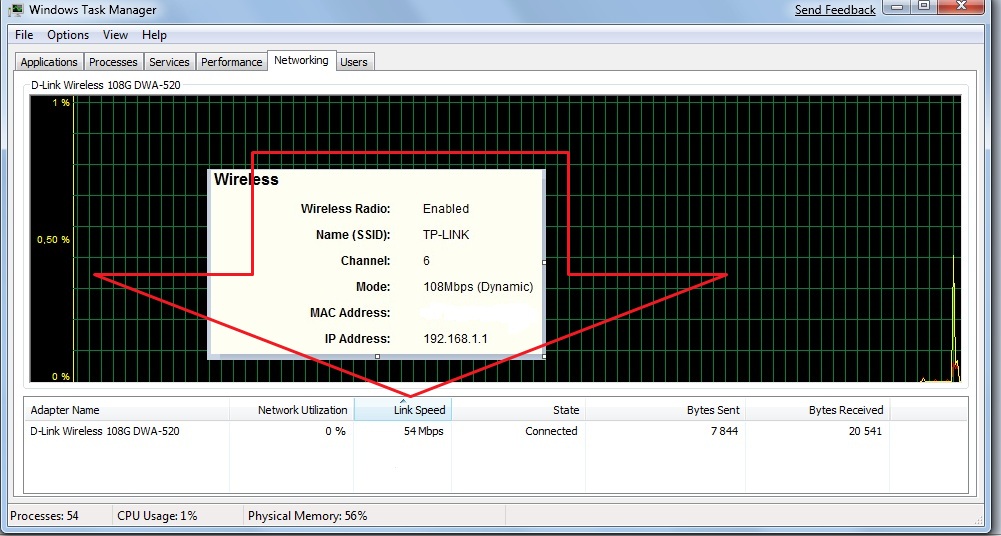The width and height of the screenshot is (1001, 536).
Task: Click the Connected state cell
Action: click(x=551, y=431)
